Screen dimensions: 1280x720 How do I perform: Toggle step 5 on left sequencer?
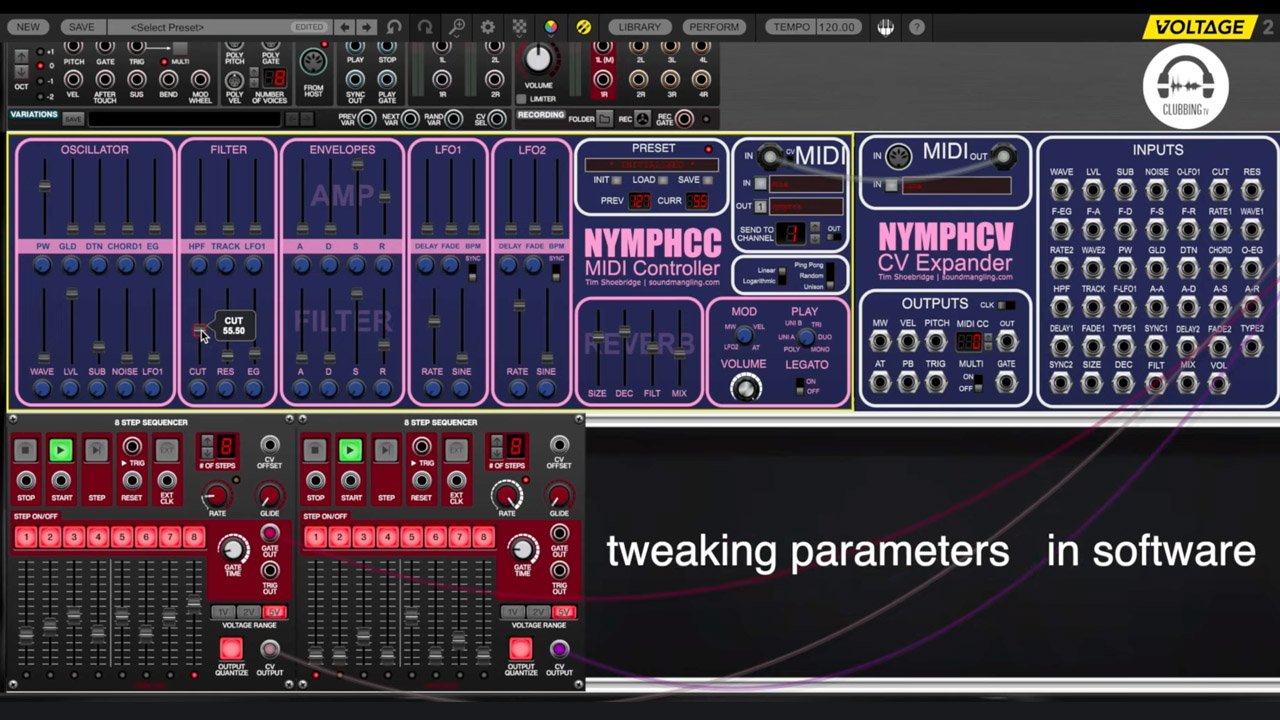[x=122, y=538]
